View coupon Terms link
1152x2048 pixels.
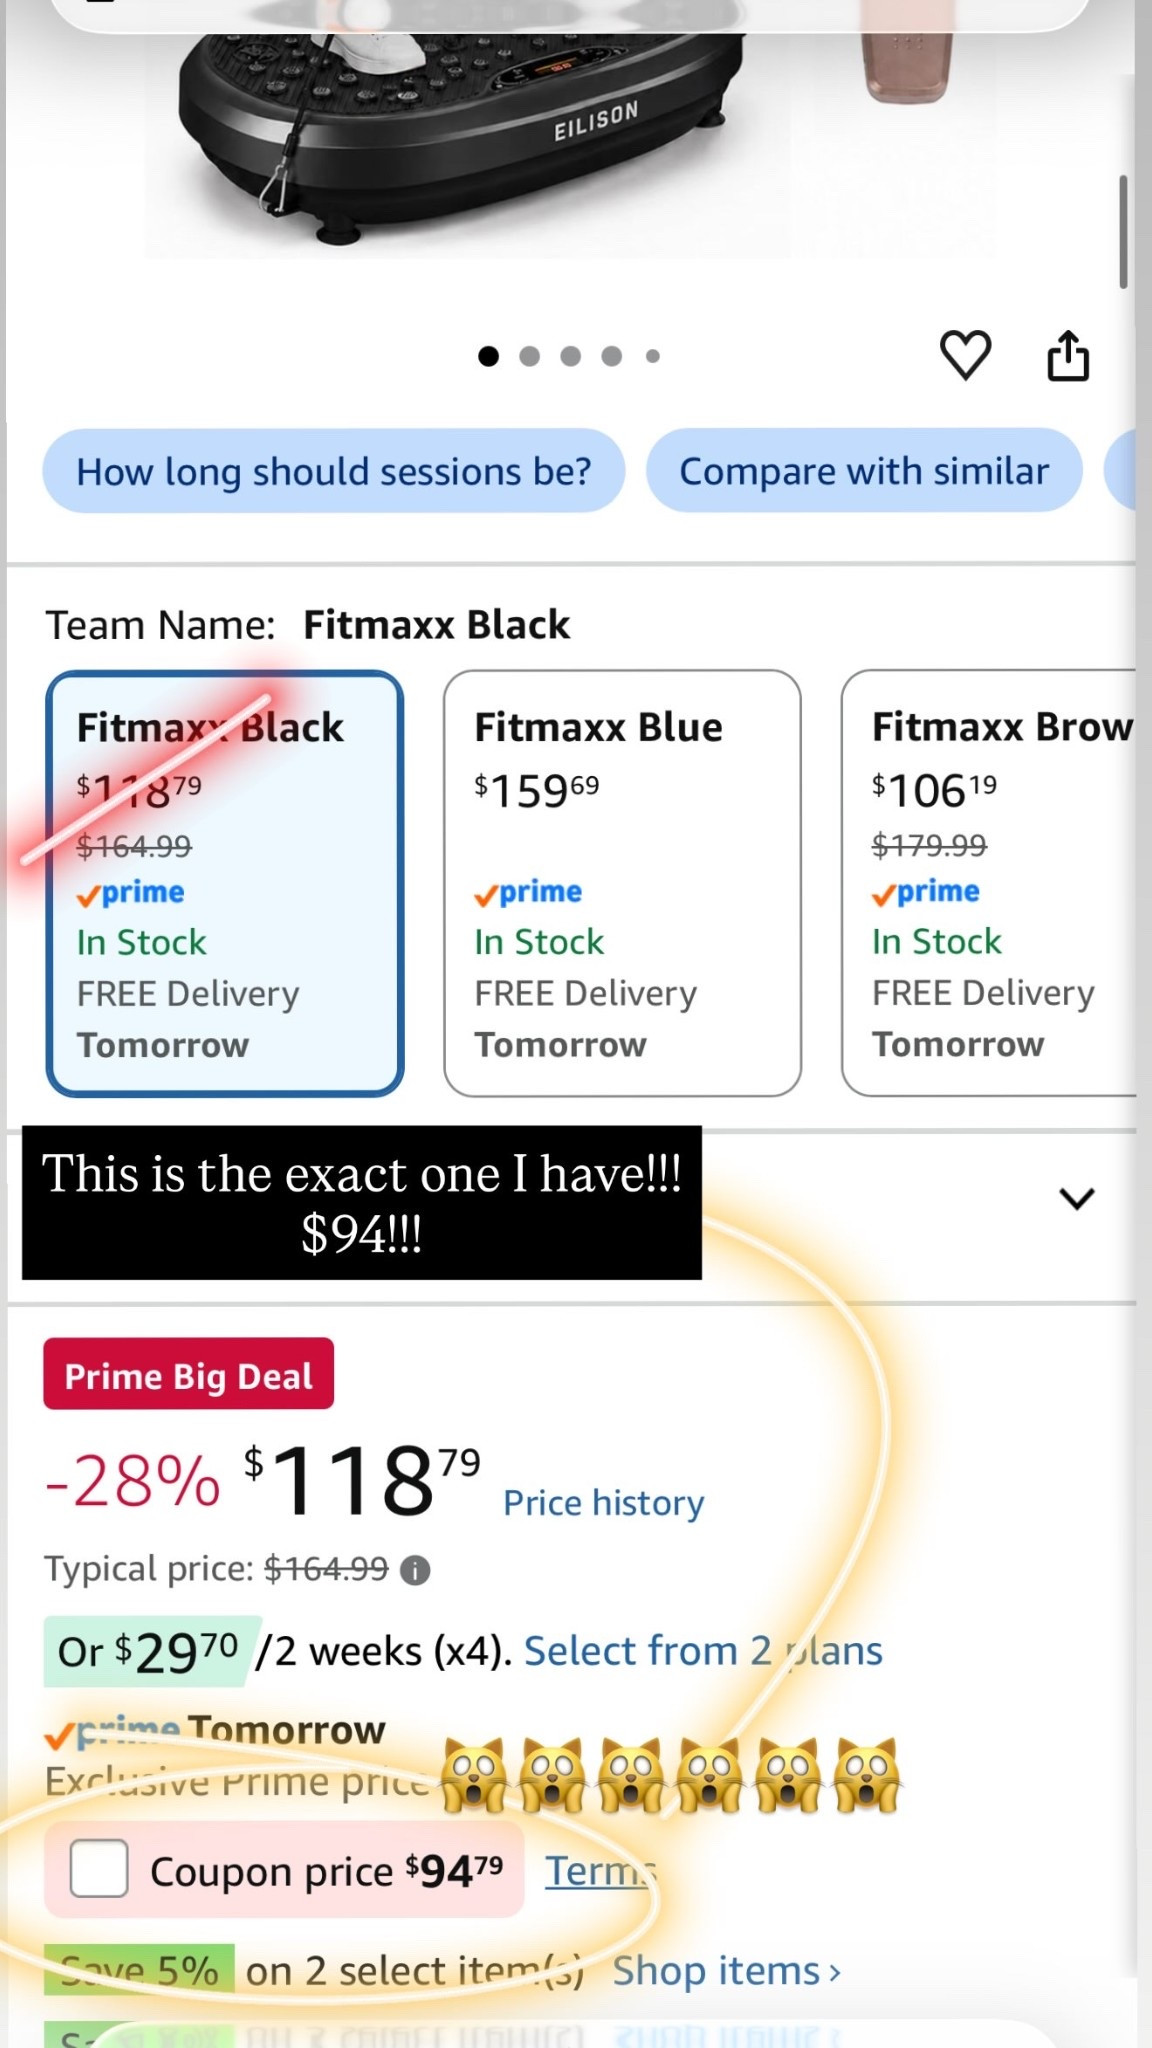600,1870
